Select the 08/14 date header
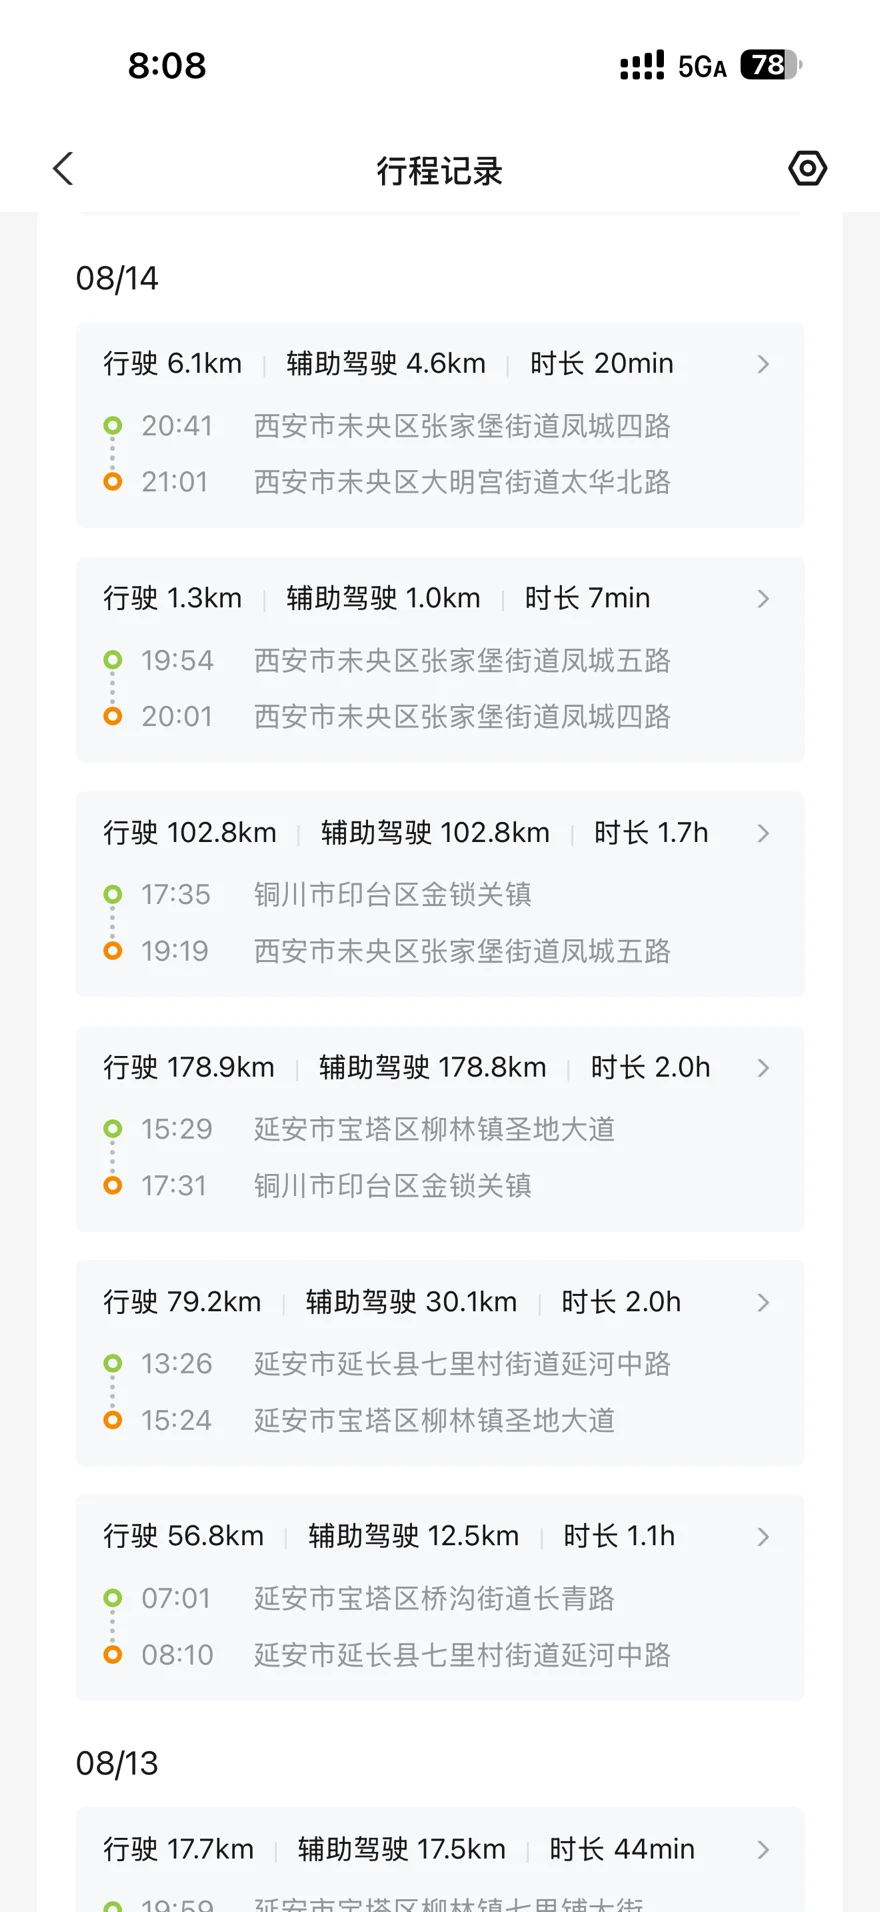The width and height of the screenshot is (880, 1912). (117, 278)
